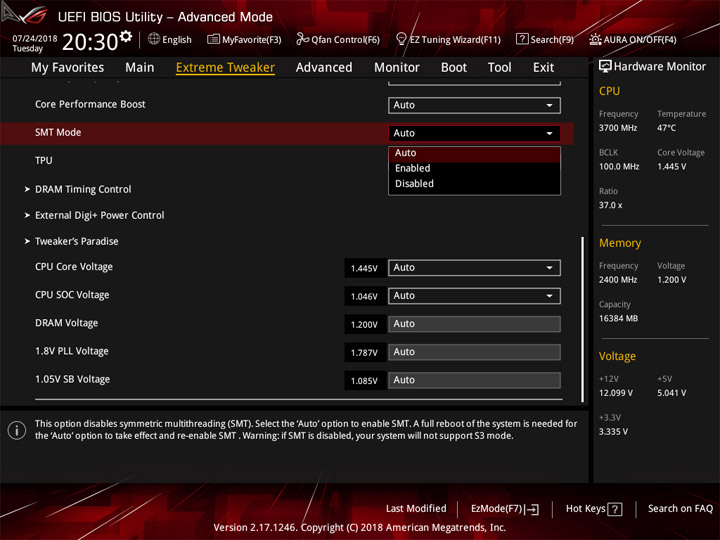Click the settings list scrollbar
The image size is (720, 540).
[x=582, y=319]
